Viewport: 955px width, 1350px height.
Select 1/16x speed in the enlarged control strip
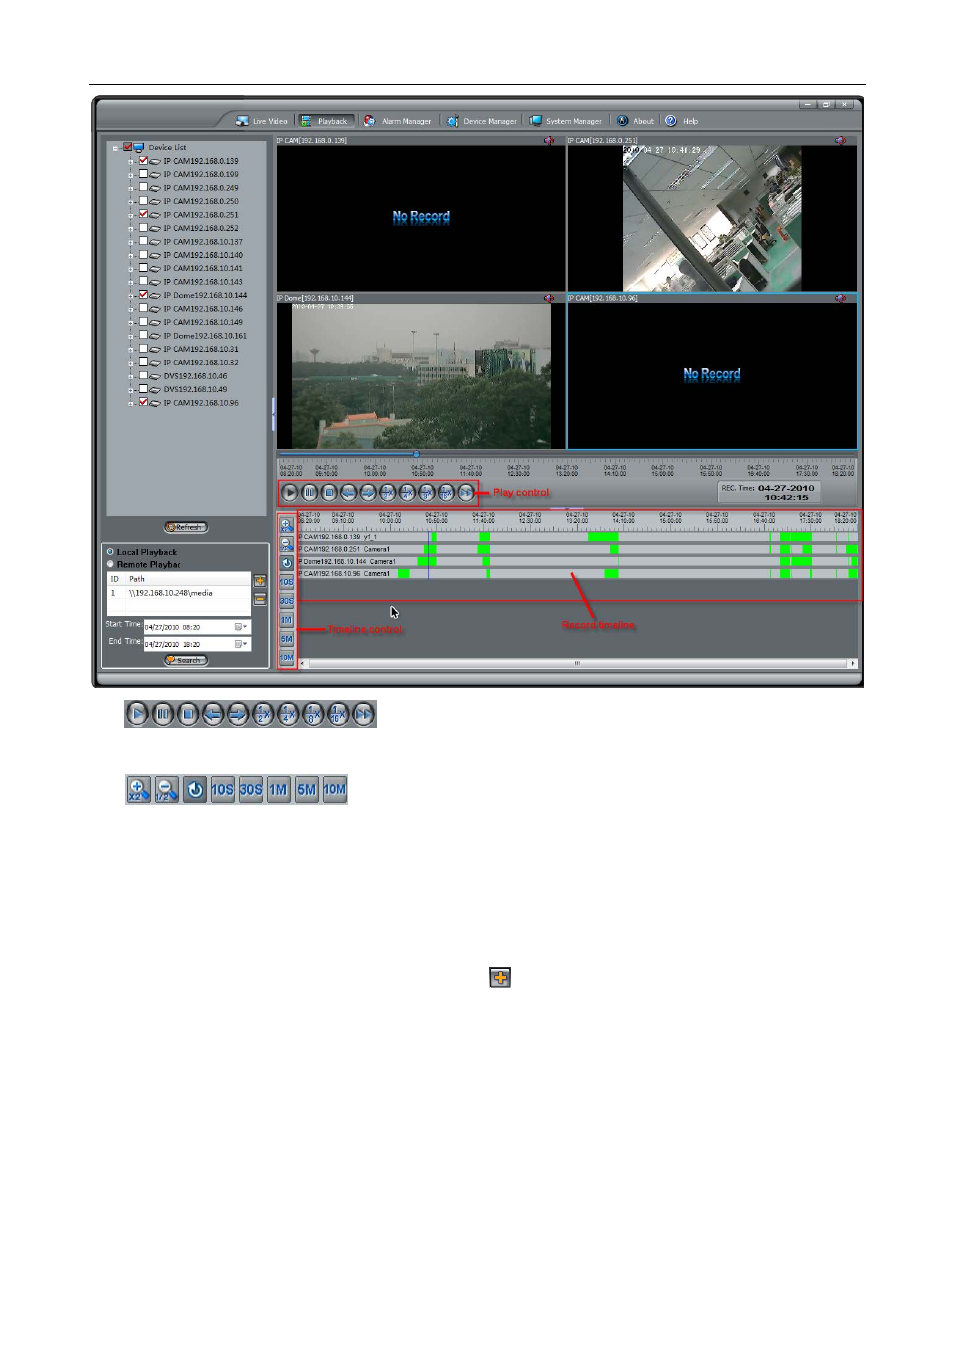coord(339,714)
